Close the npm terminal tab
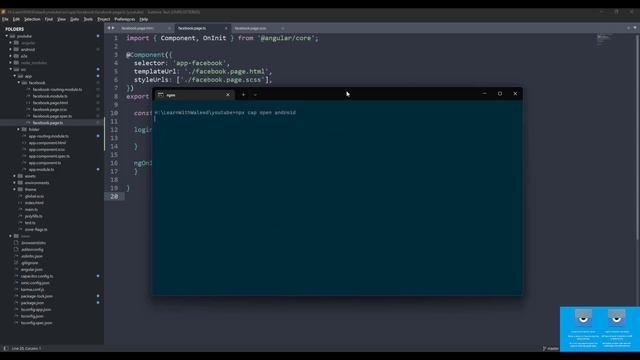The width and height of the screenshot is (640, 360). tap(228, 95)
